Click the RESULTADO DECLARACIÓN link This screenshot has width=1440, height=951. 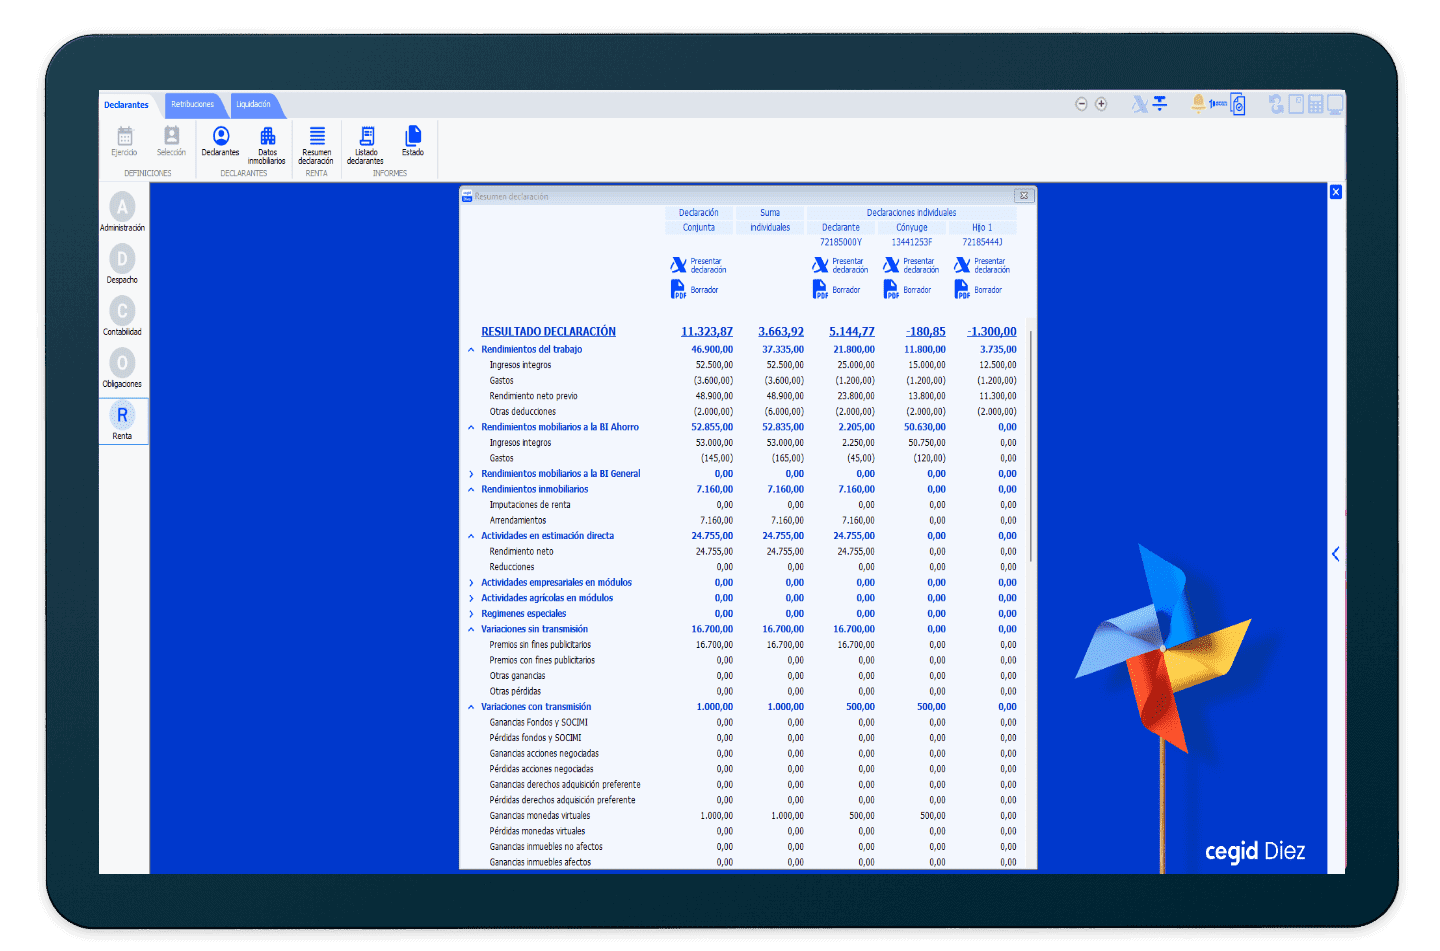(x=548, y=332)
